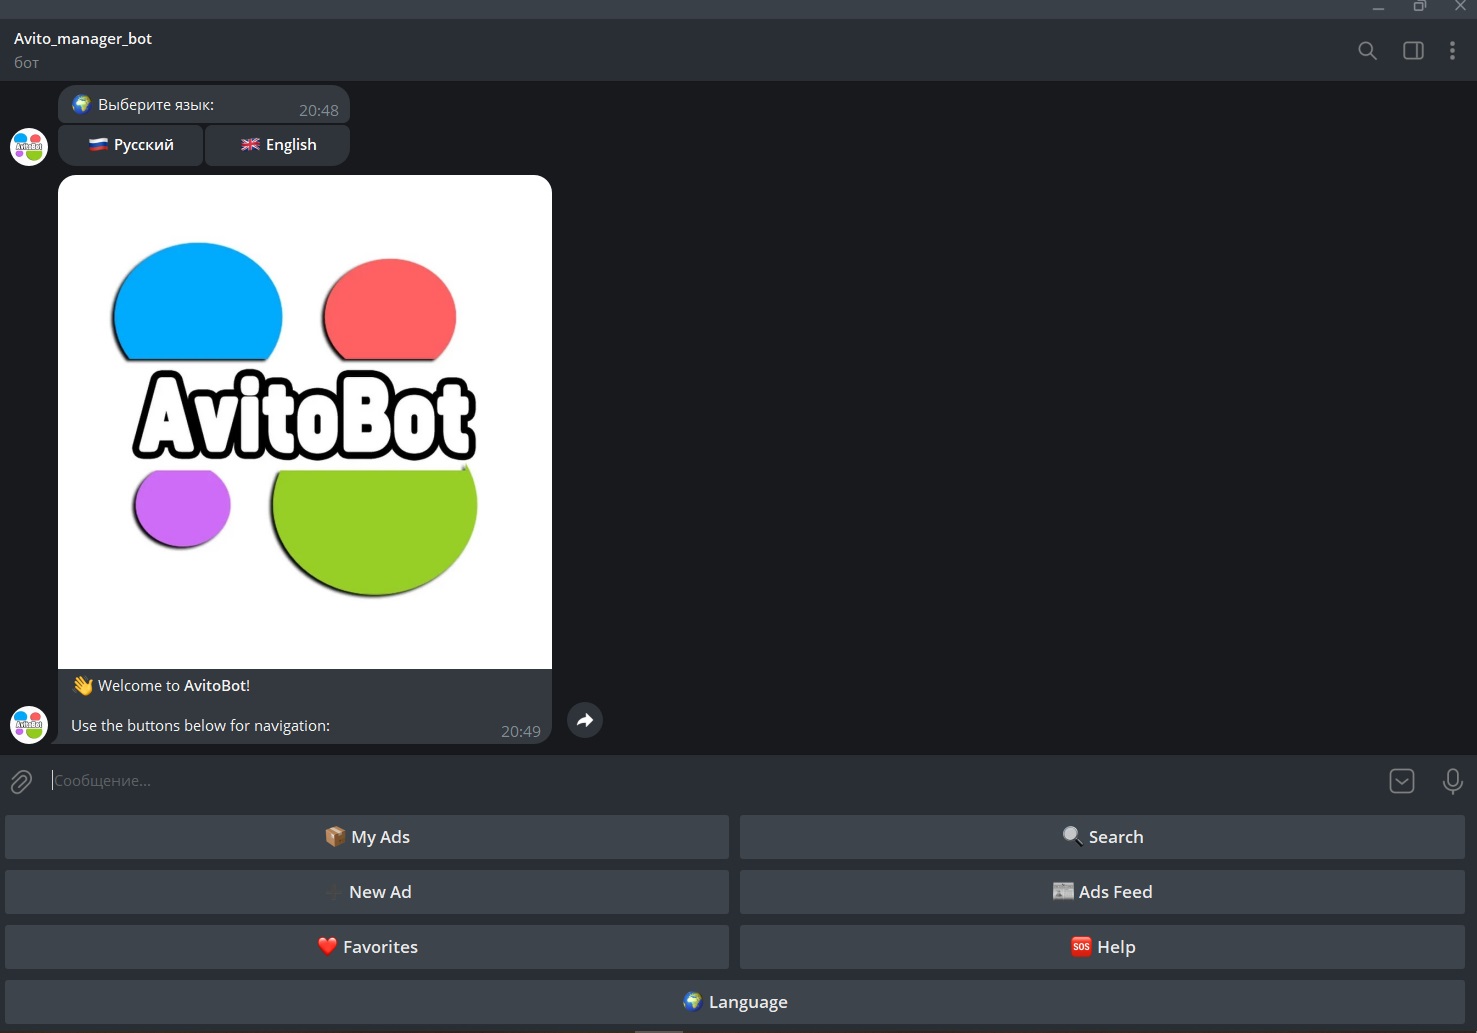Click the Выберите язык message text

[156, 105]
